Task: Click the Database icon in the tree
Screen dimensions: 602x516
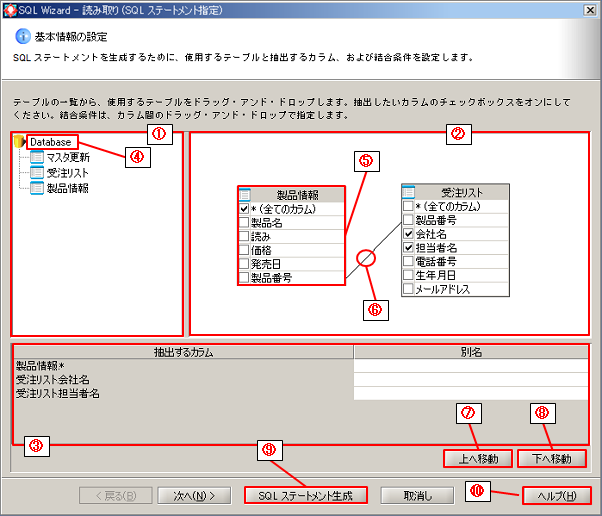Action: click(x=20, y=143)
